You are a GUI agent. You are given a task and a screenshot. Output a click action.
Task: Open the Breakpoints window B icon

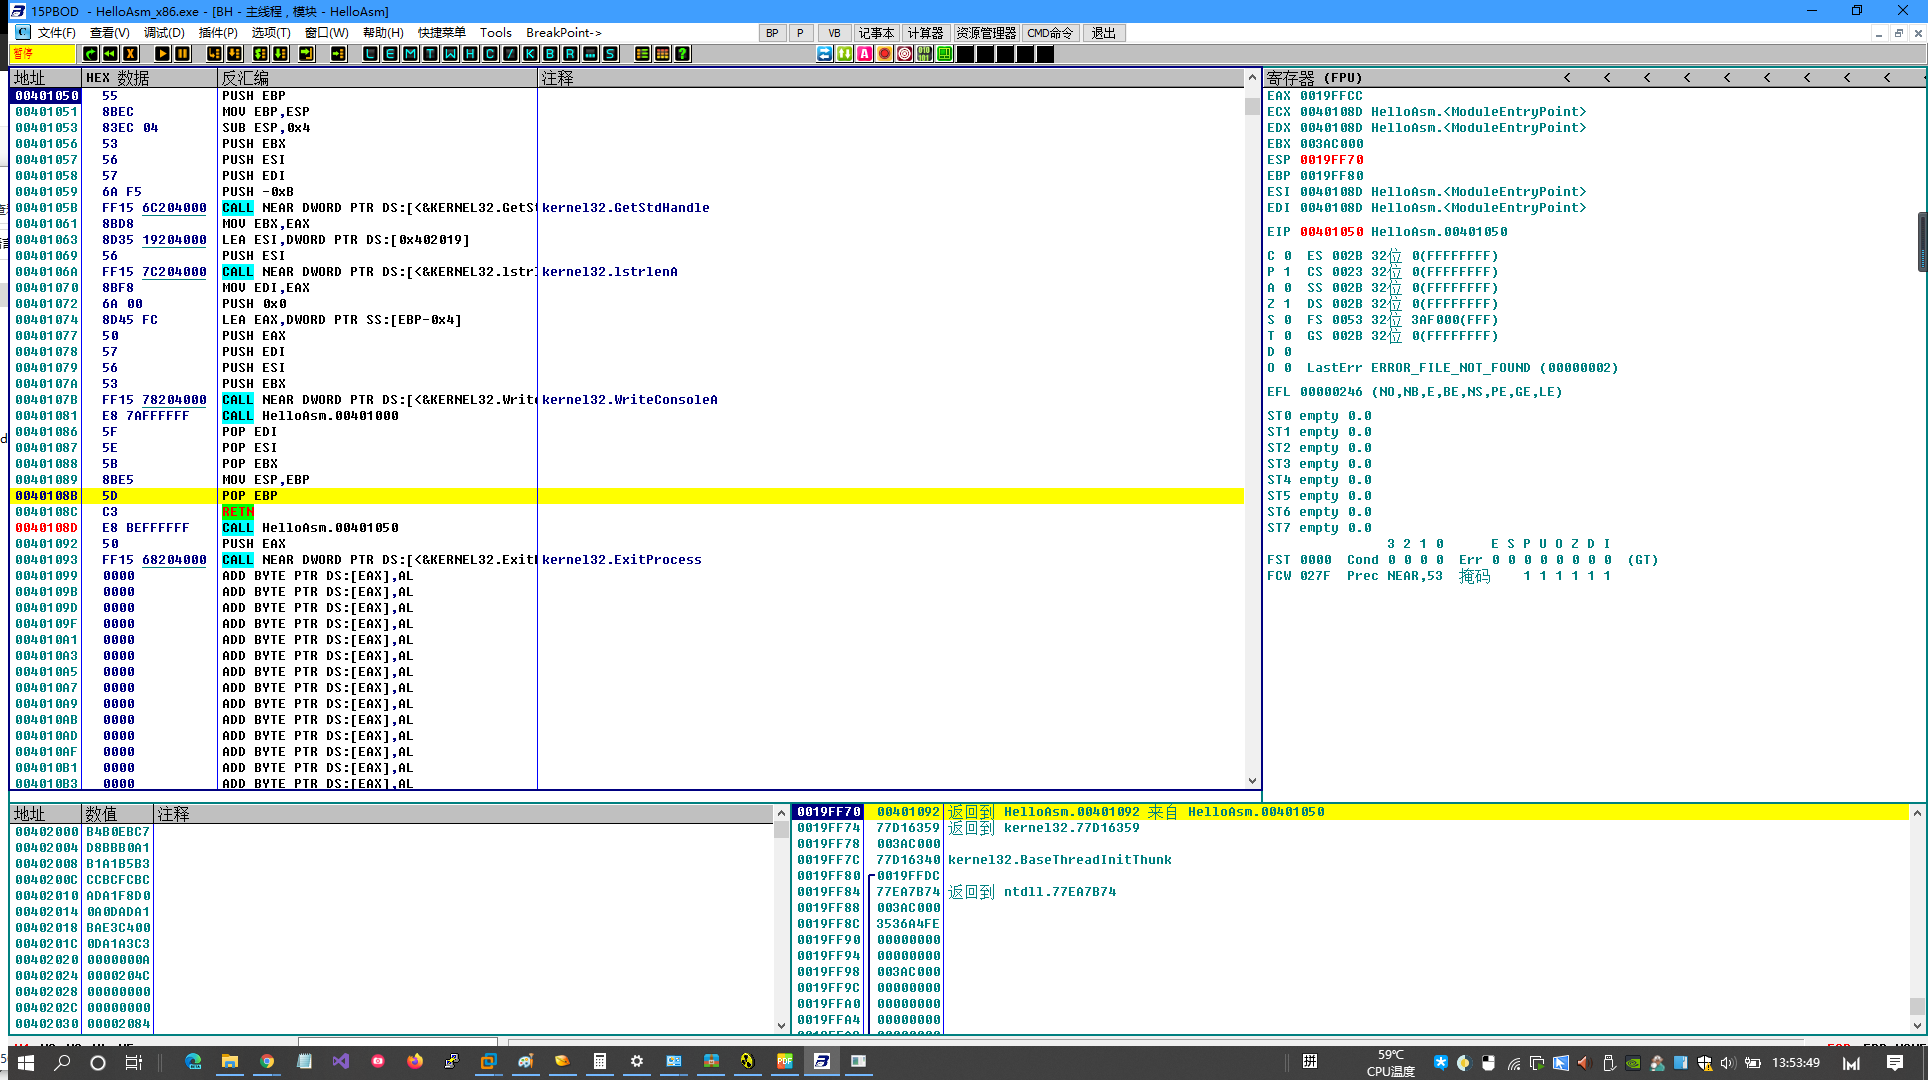550,54
